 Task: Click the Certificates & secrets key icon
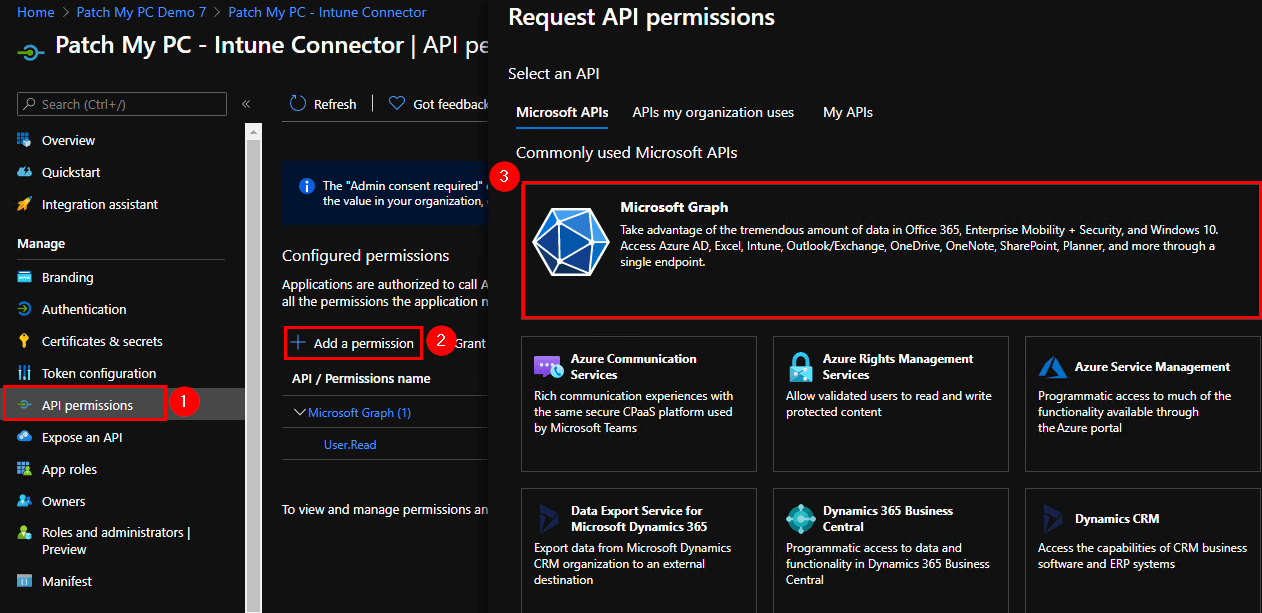(x=25, y=341)
